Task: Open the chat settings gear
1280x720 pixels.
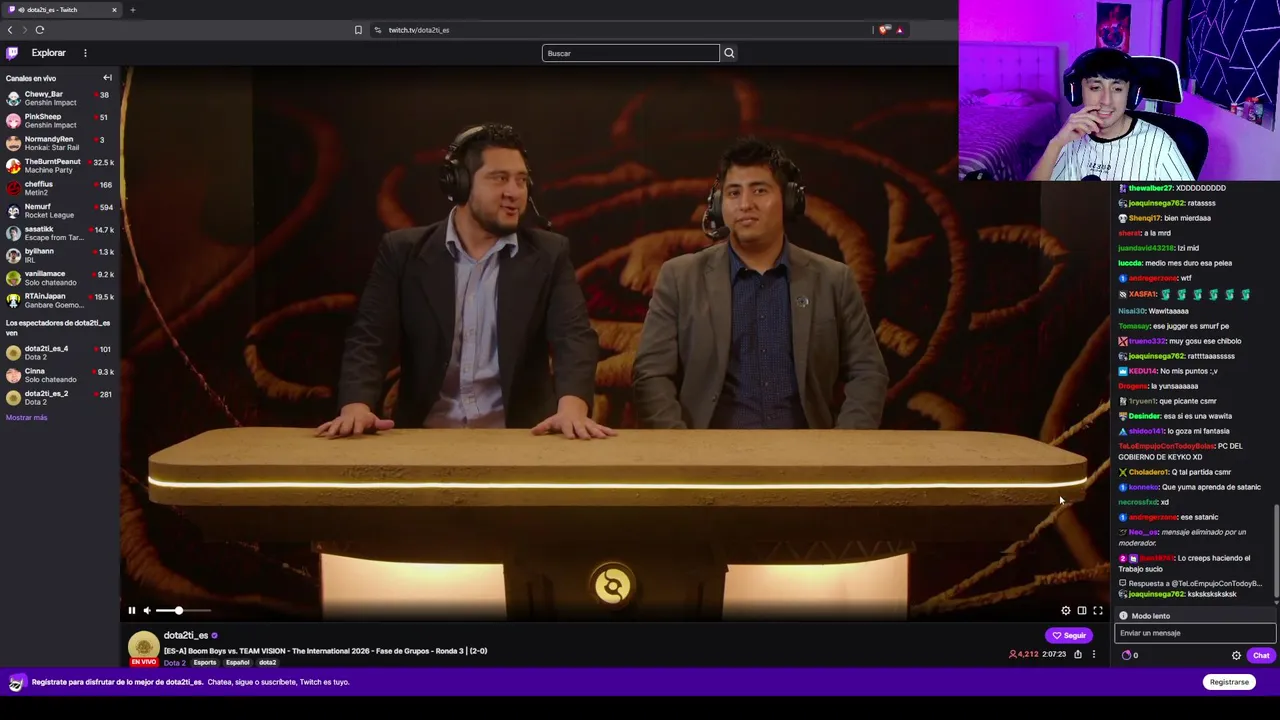Action: 1236,656
